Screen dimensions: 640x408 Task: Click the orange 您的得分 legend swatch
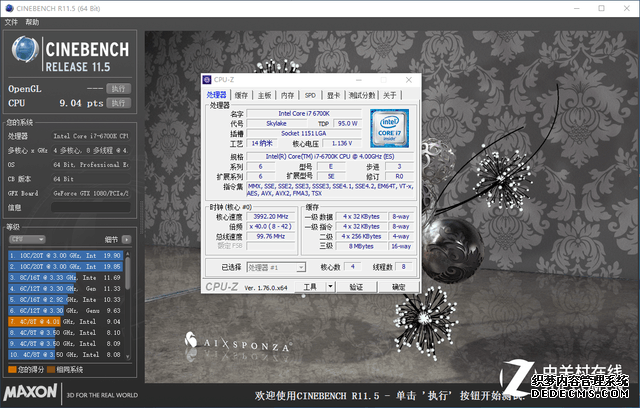[12, 370]
